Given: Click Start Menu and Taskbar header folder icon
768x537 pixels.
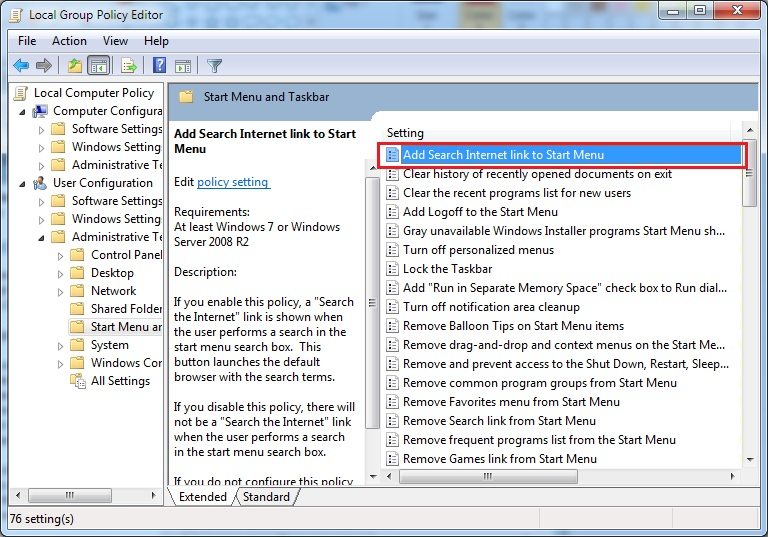Looking at the screenshot, I should [186, 97].
